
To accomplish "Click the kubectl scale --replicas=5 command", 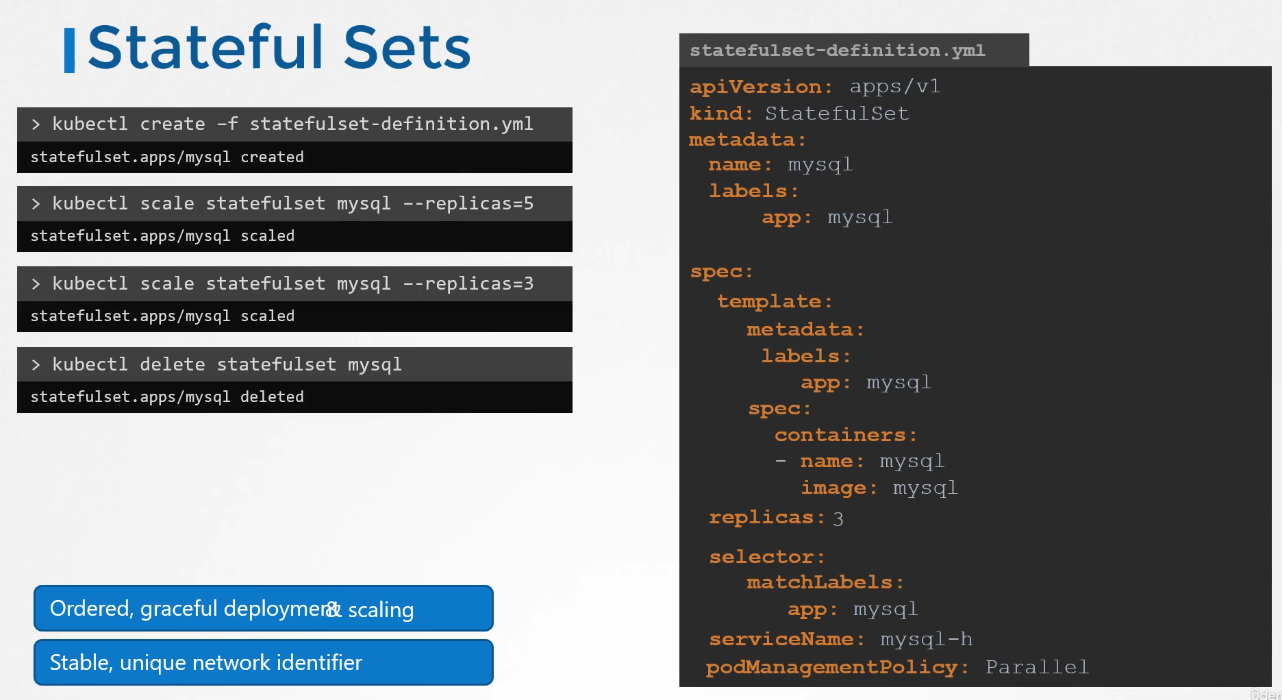I will (x=294, y=204).
